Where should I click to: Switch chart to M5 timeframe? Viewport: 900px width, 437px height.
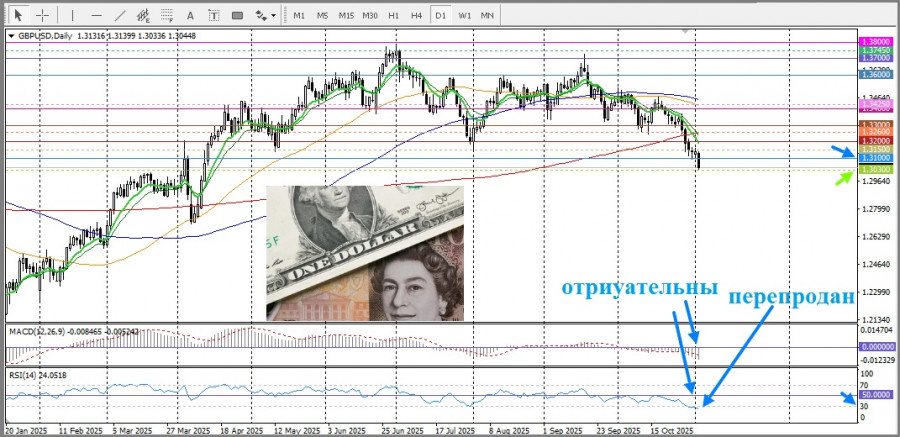tap(323, 16)
